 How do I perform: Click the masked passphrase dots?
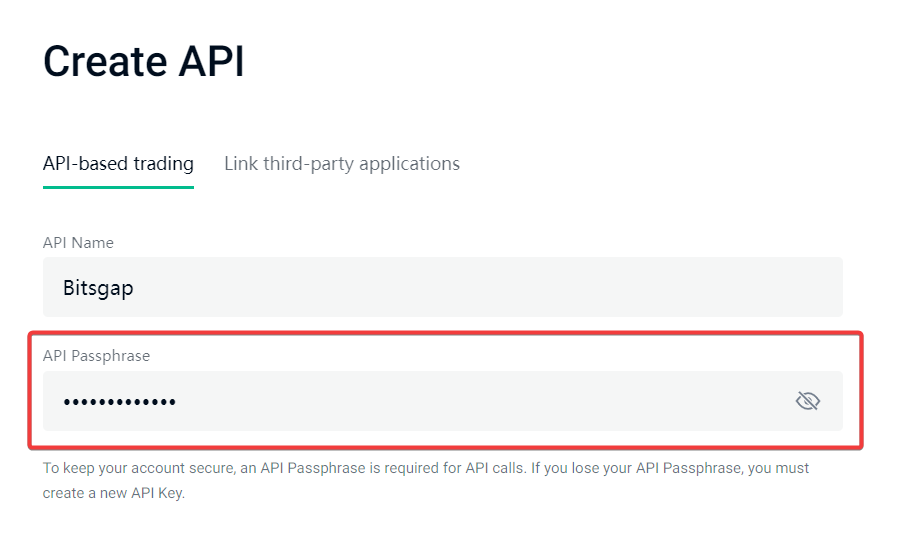click(x=119, y=402)
